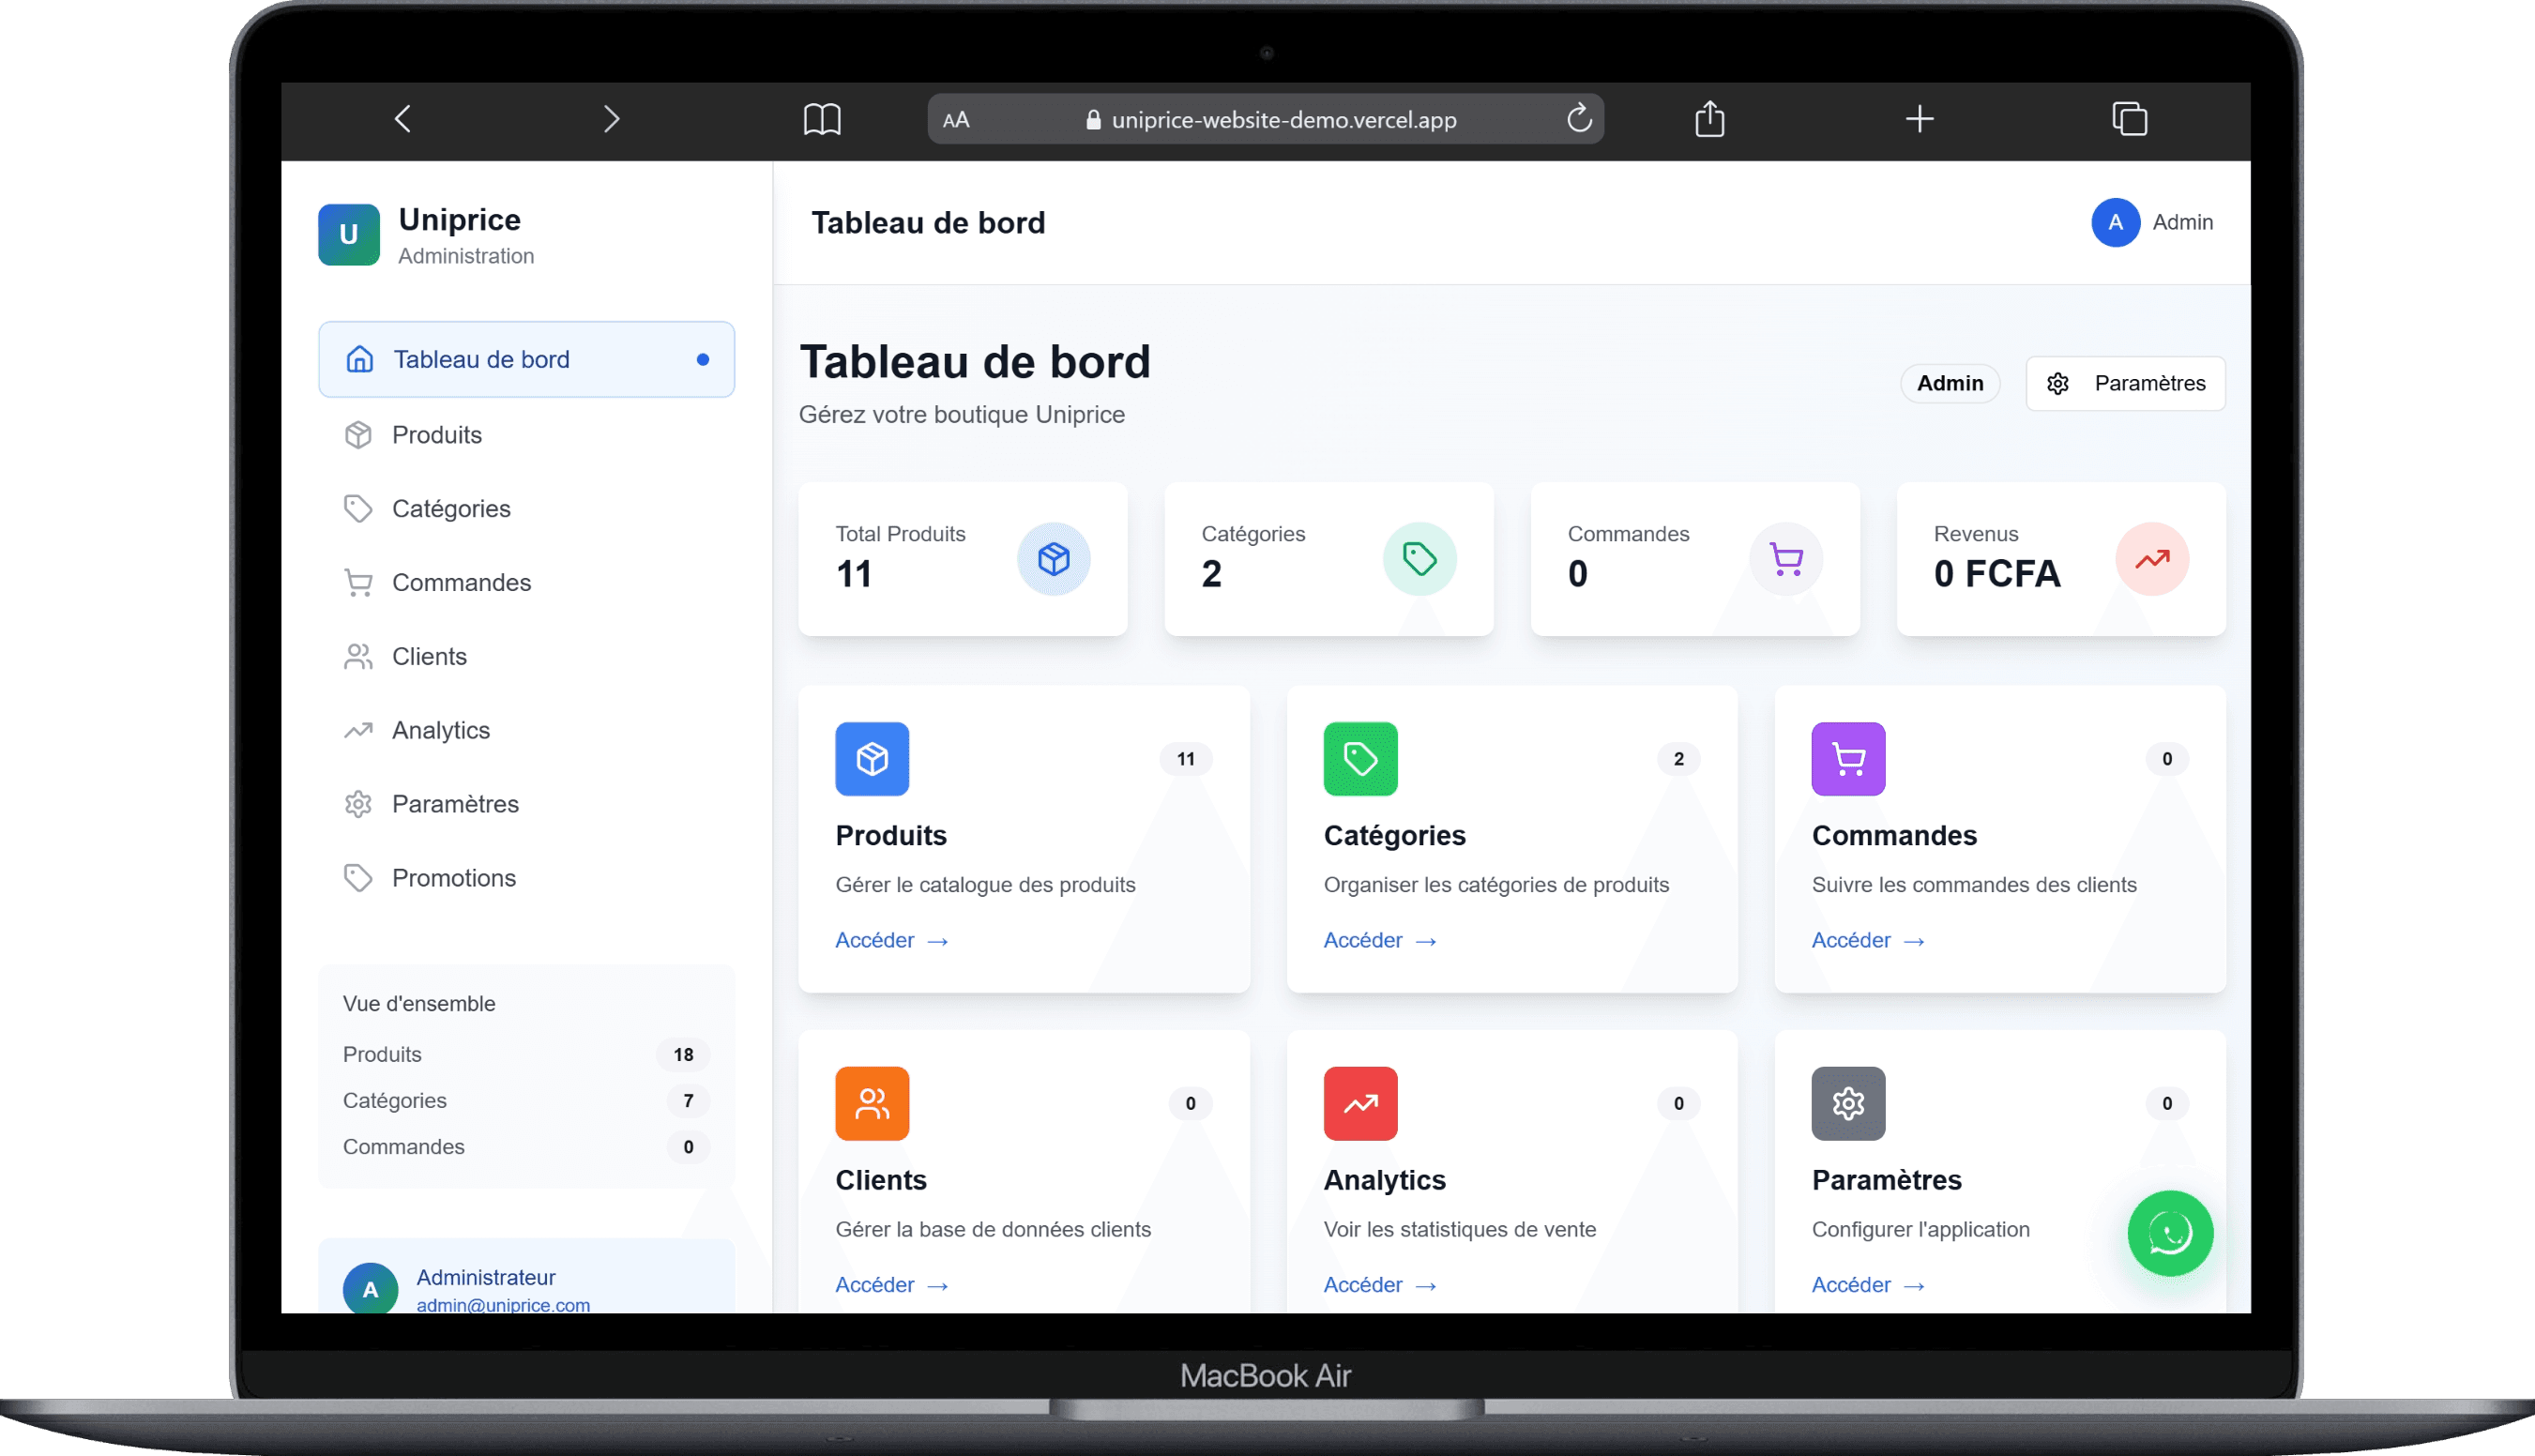Screen dimensions: 2535x1456
Task: Open Produits in the sidebar
Action: tap(526, 434)
